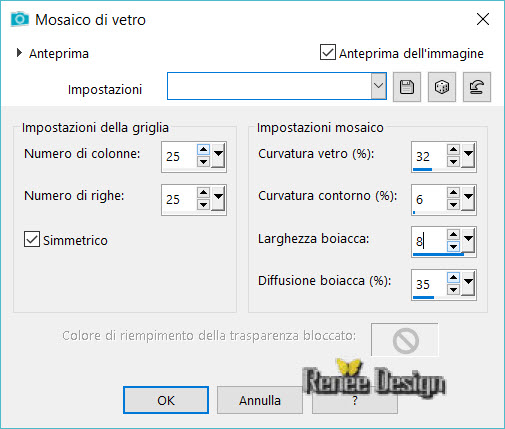Increase Numero di colonne with up arrow
The image size is (505, 429).
coord(203,150)
